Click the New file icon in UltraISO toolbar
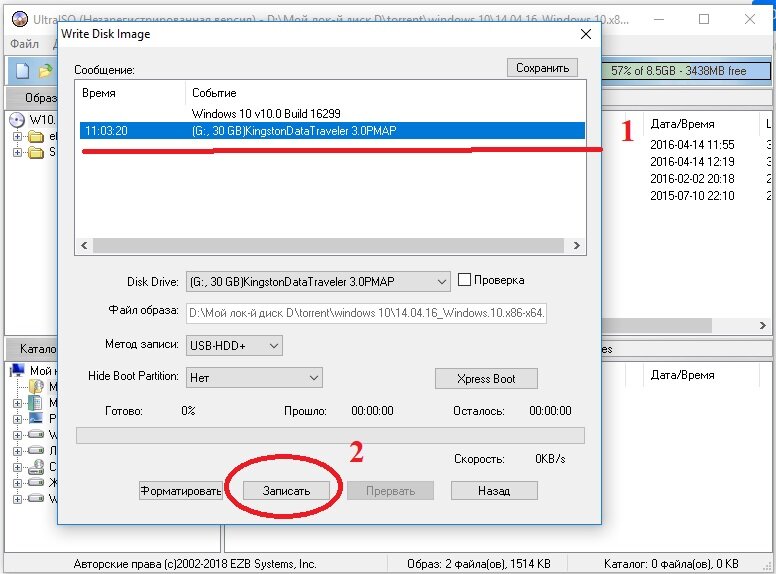776x574 pixels. (x=23, y=71)
